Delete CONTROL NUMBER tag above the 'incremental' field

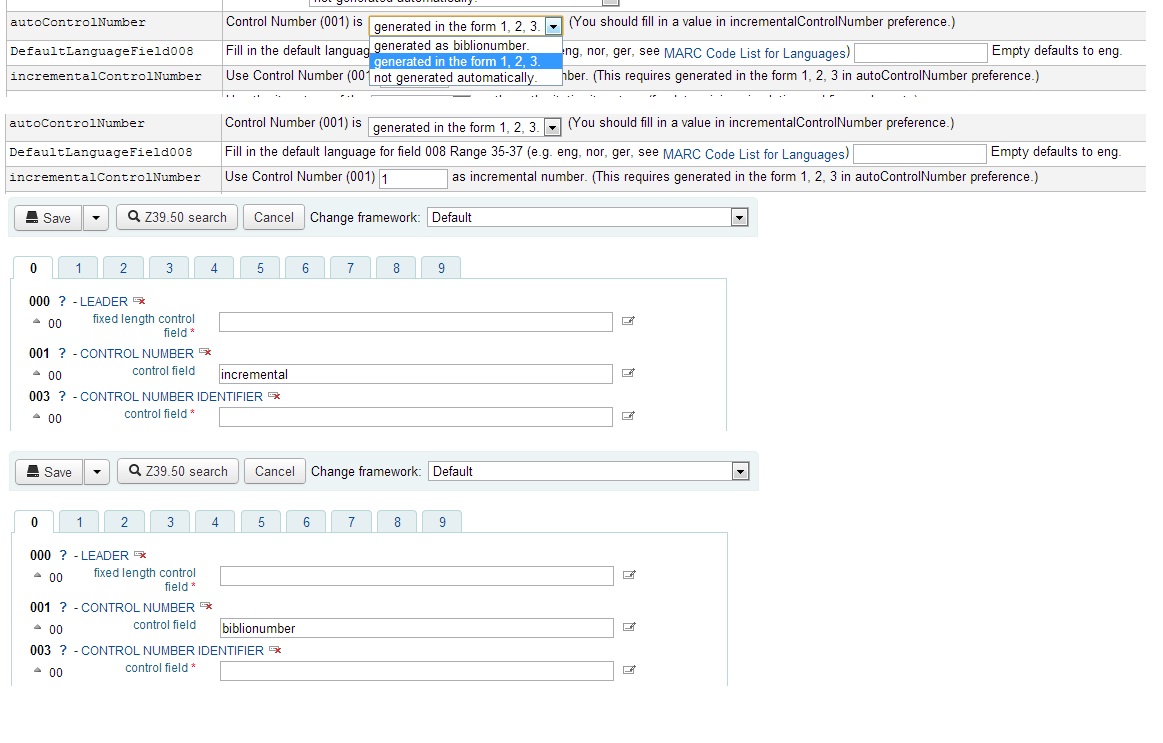[205, 352]
